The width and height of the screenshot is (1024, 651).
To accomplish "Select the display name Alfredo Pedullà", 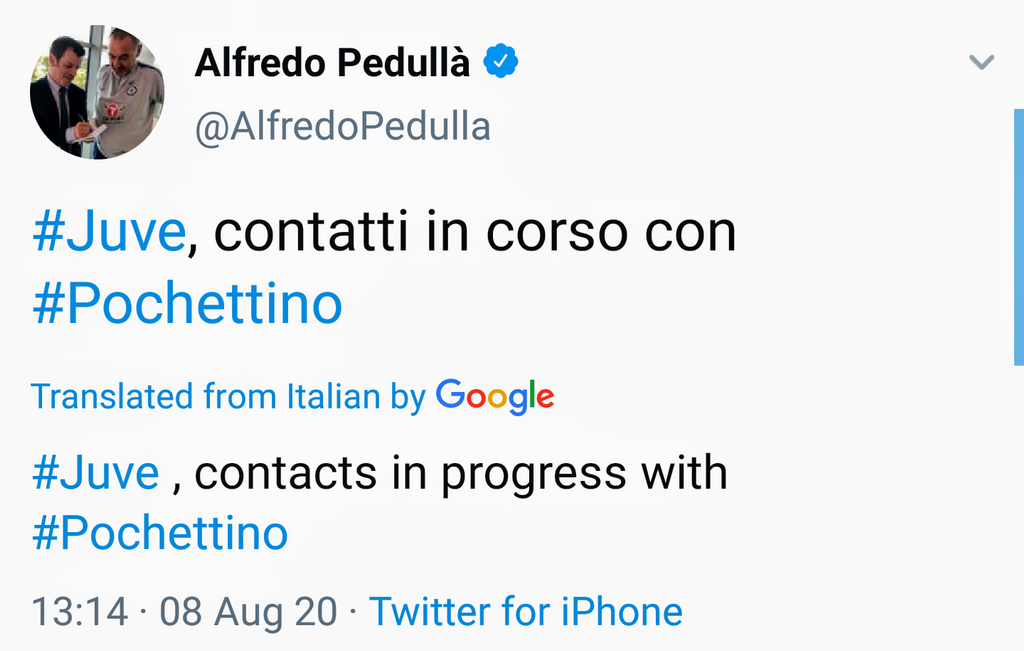I will pyautogui.click(x=331, y=63).
